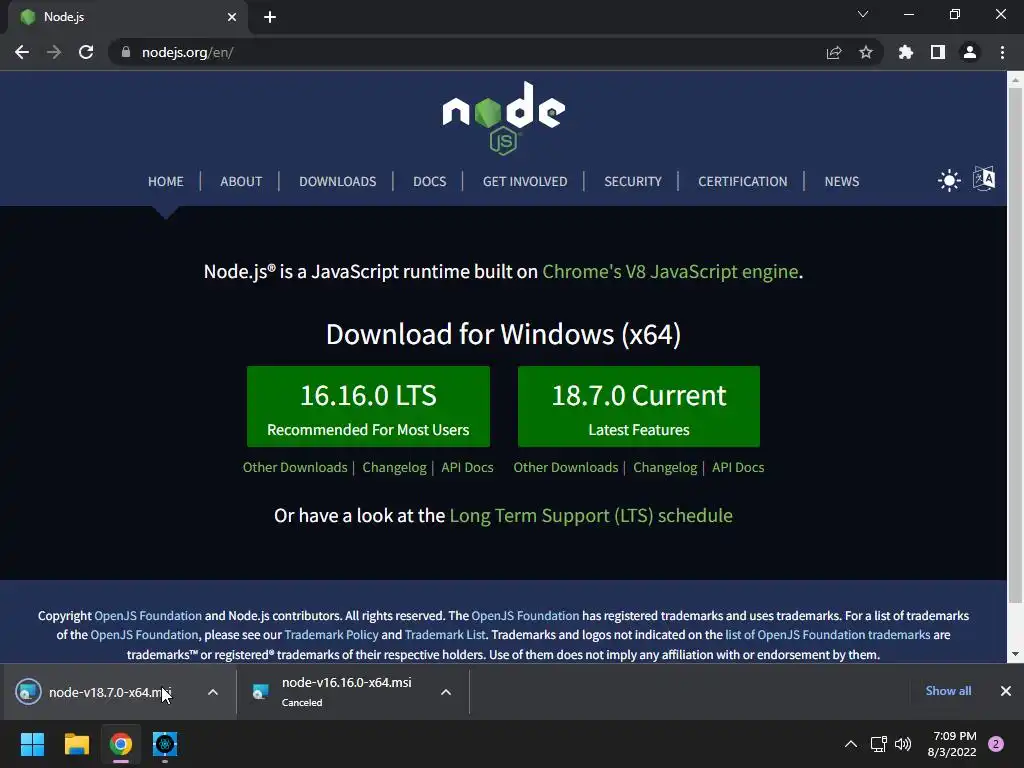The height and width of the screenshot is (768, 1024).
Task: Open Chrome's V8 JavaScript engine link
Action: point(671,271)
